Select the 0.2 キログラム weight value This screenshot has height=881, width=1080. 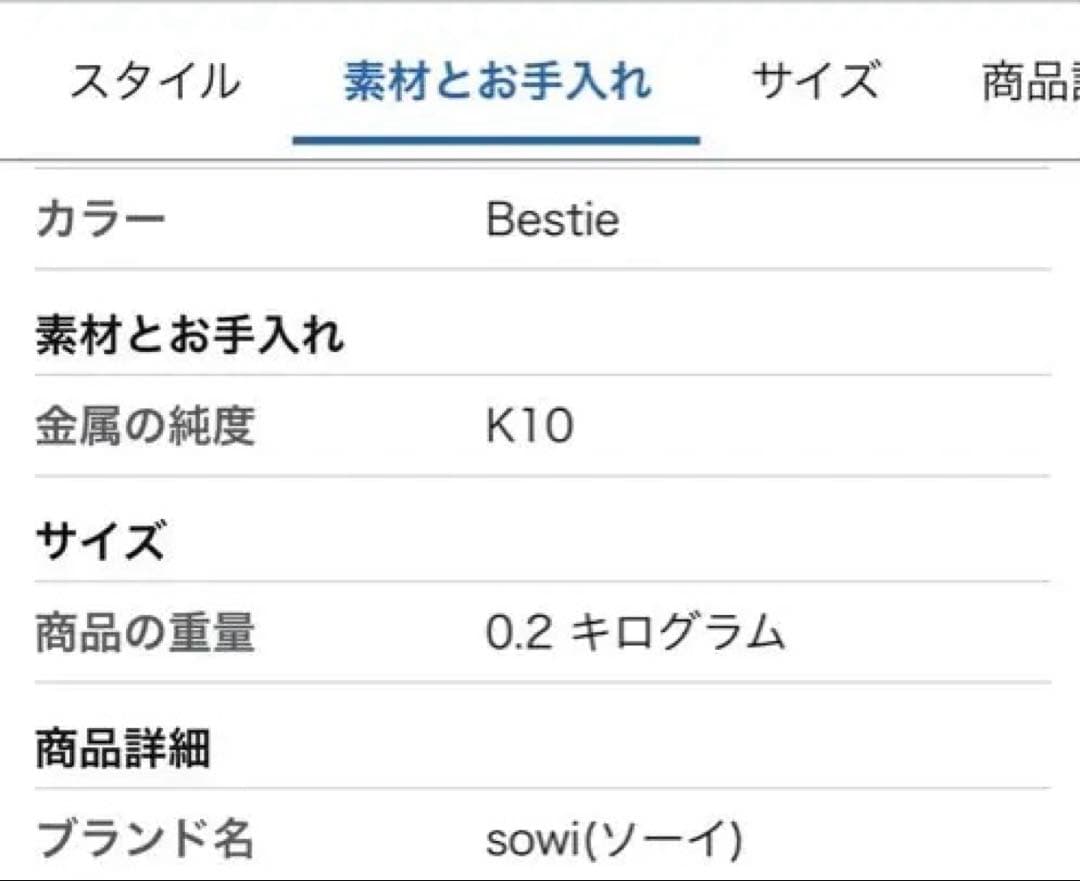(x=634, y=630)
